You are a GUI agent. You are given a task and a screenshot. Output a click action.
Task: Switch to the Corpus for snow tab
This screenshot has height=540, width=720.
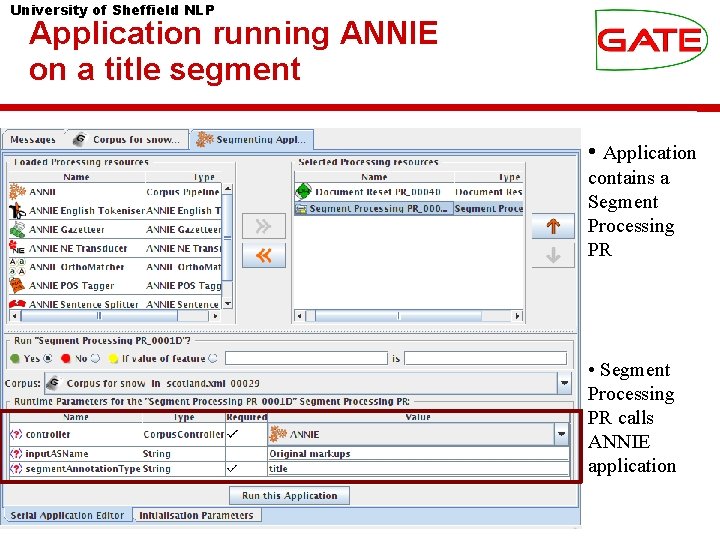tap(128, 140)
